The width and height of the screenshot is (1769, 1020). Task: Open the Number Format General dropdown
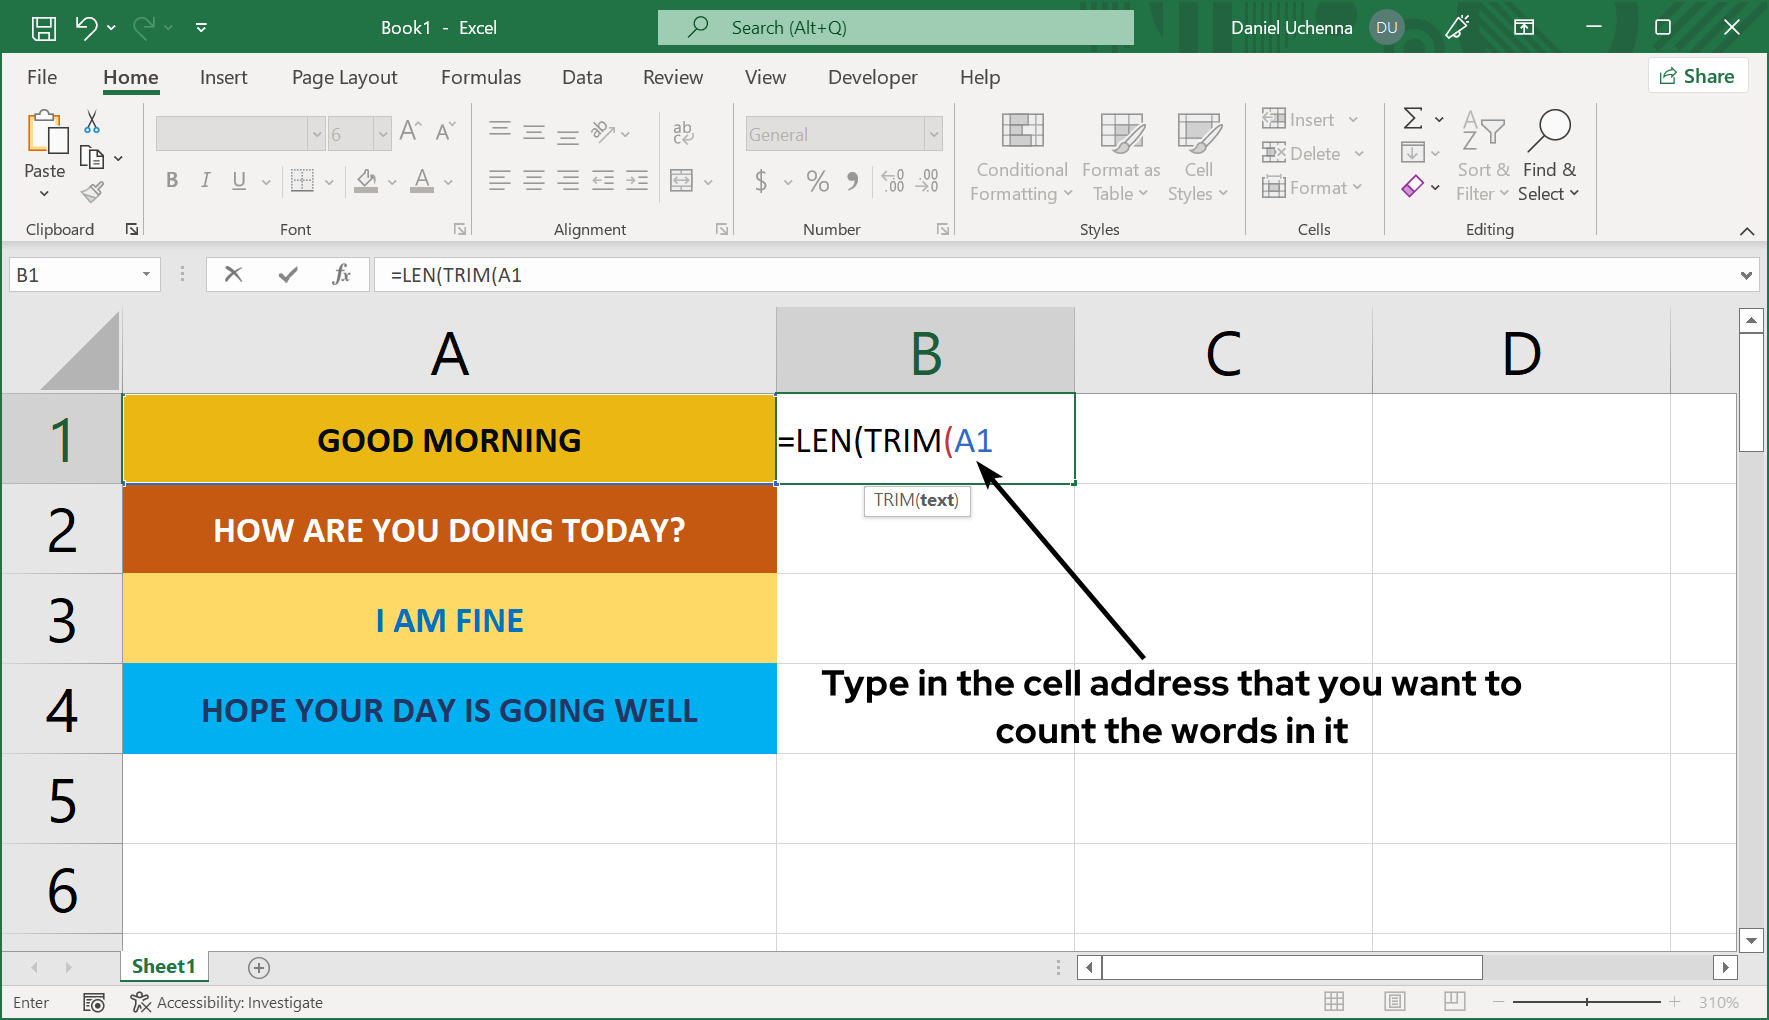tap(933, 134)
